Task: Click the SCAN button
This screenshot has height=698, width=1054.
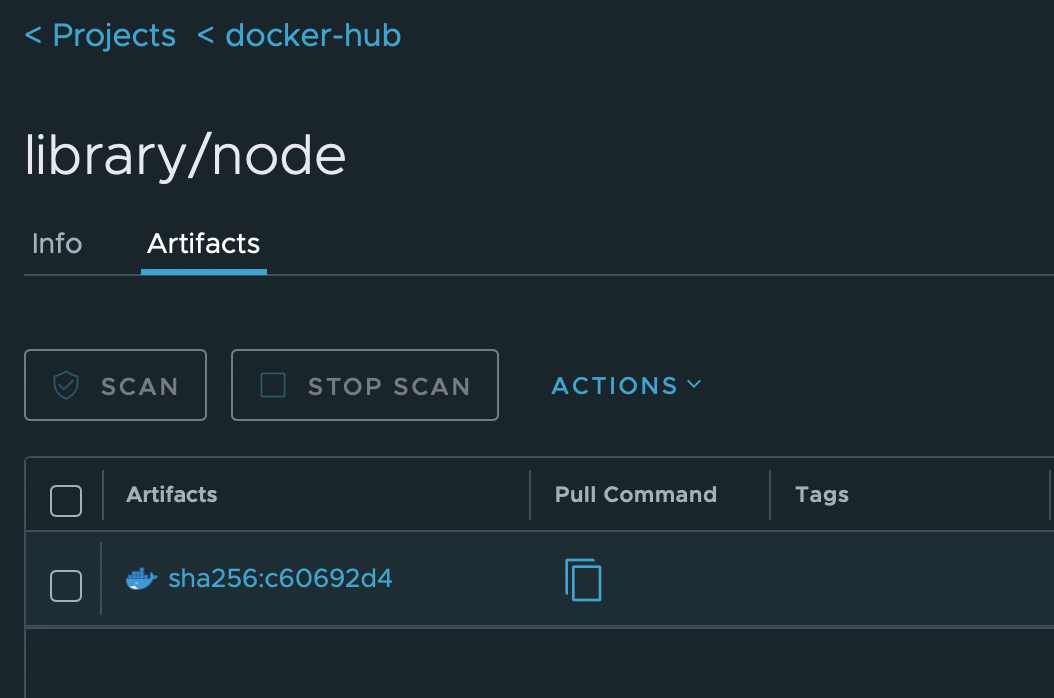Action: point(115,384)
